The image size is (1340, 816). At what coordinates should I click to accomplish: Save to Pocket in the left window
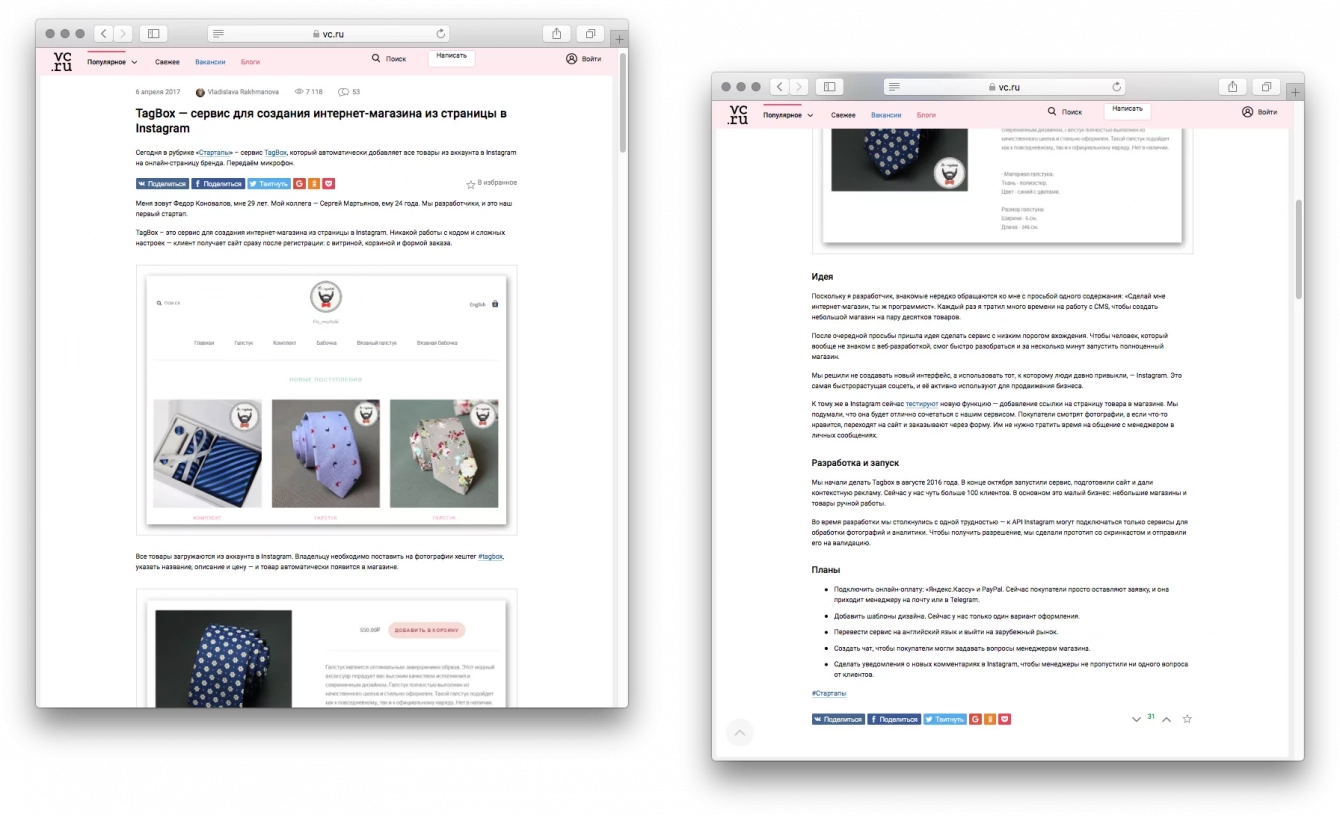328,184
